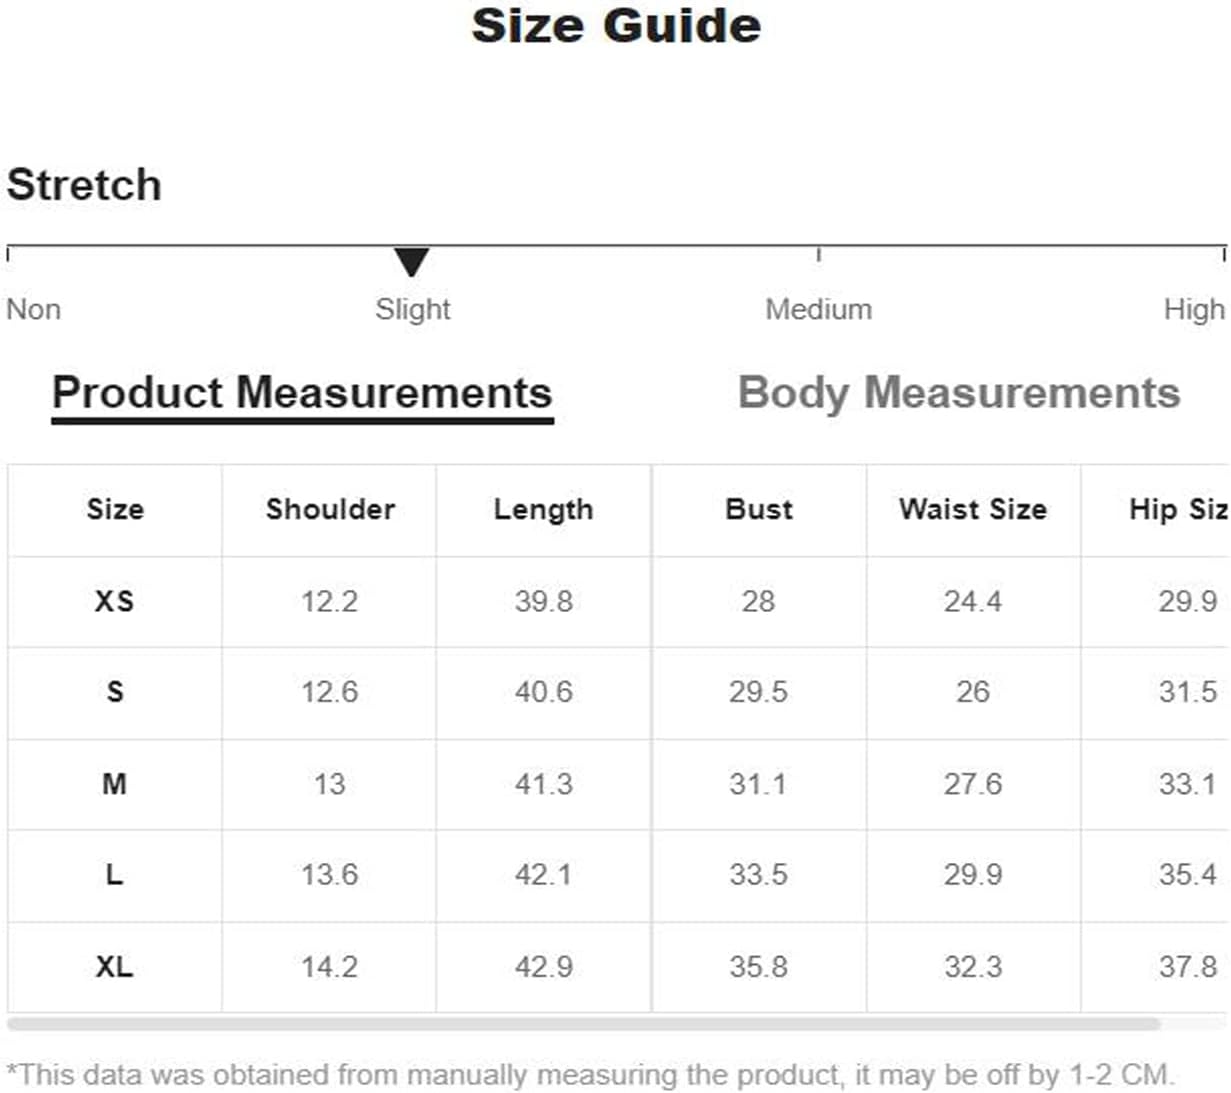Select the XL size row label

[114, 967]
